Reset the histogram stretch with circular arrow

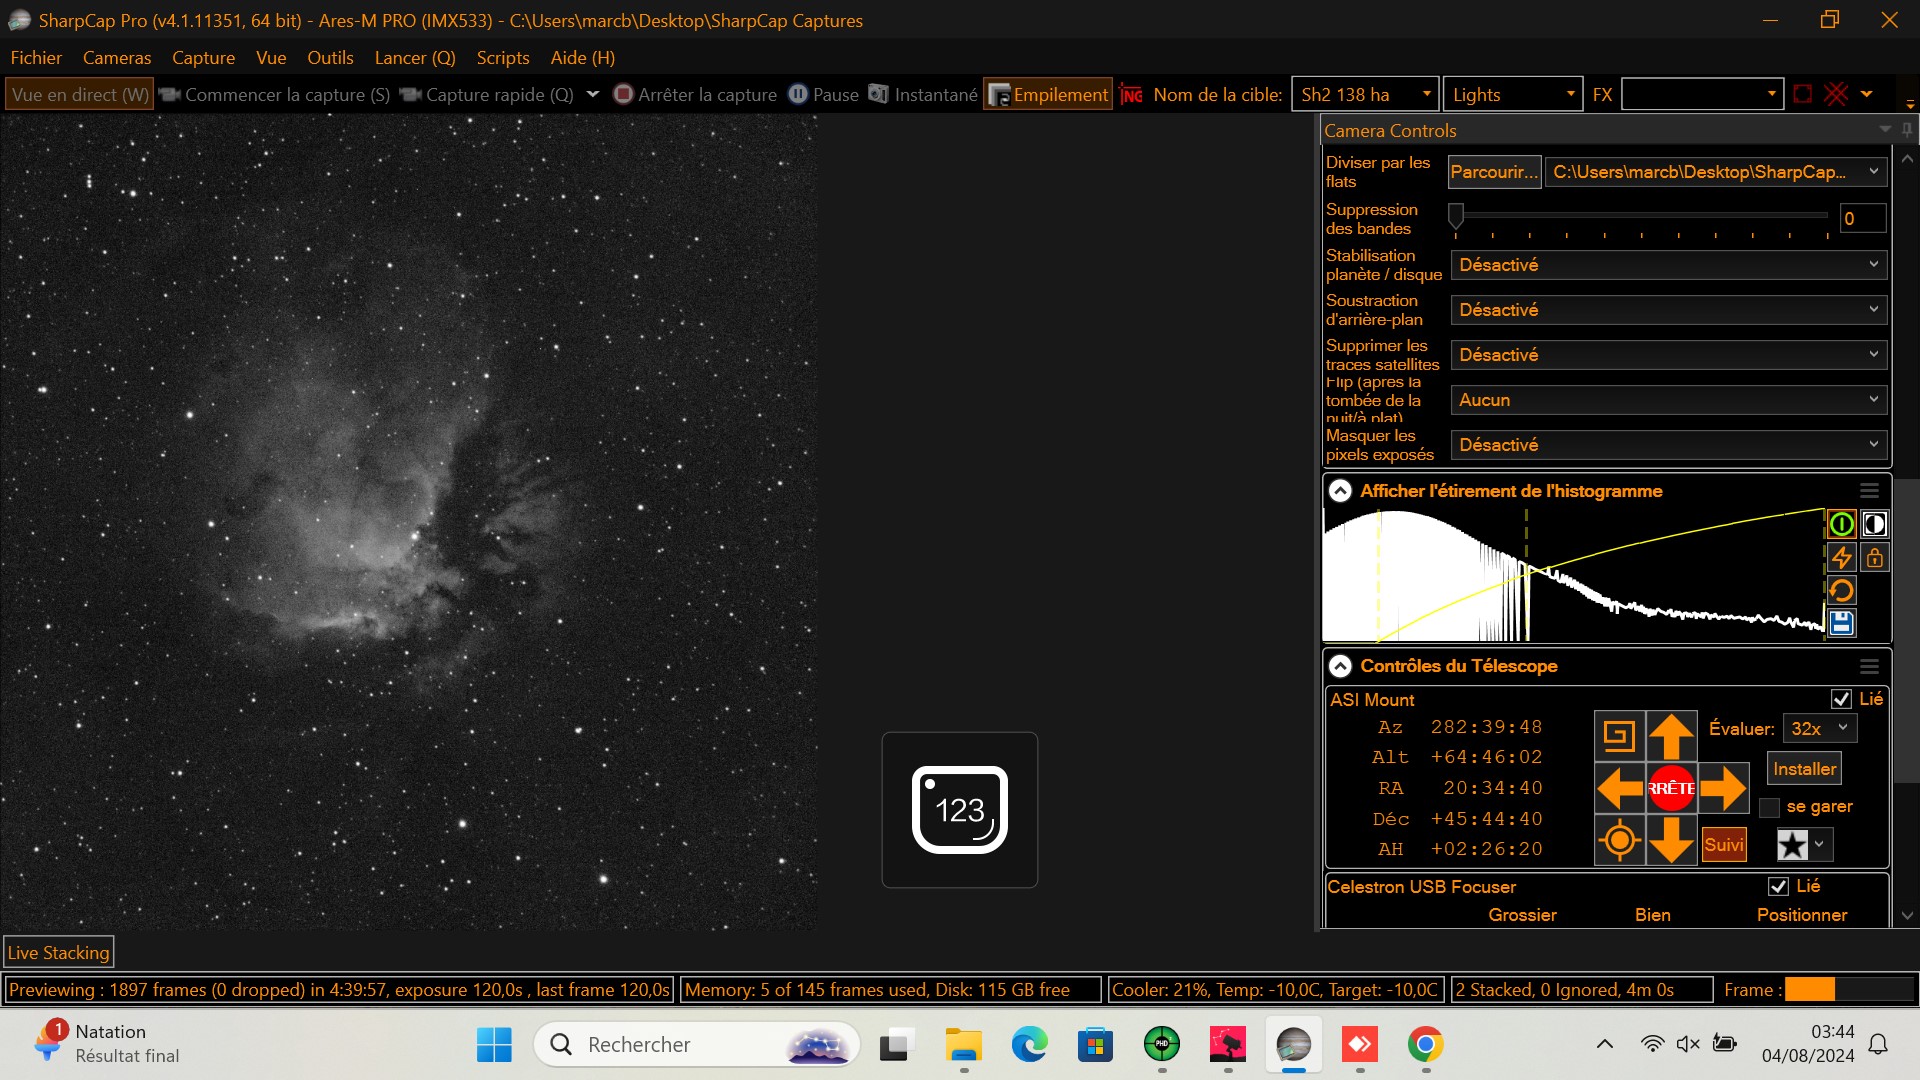coord(1841,591)
